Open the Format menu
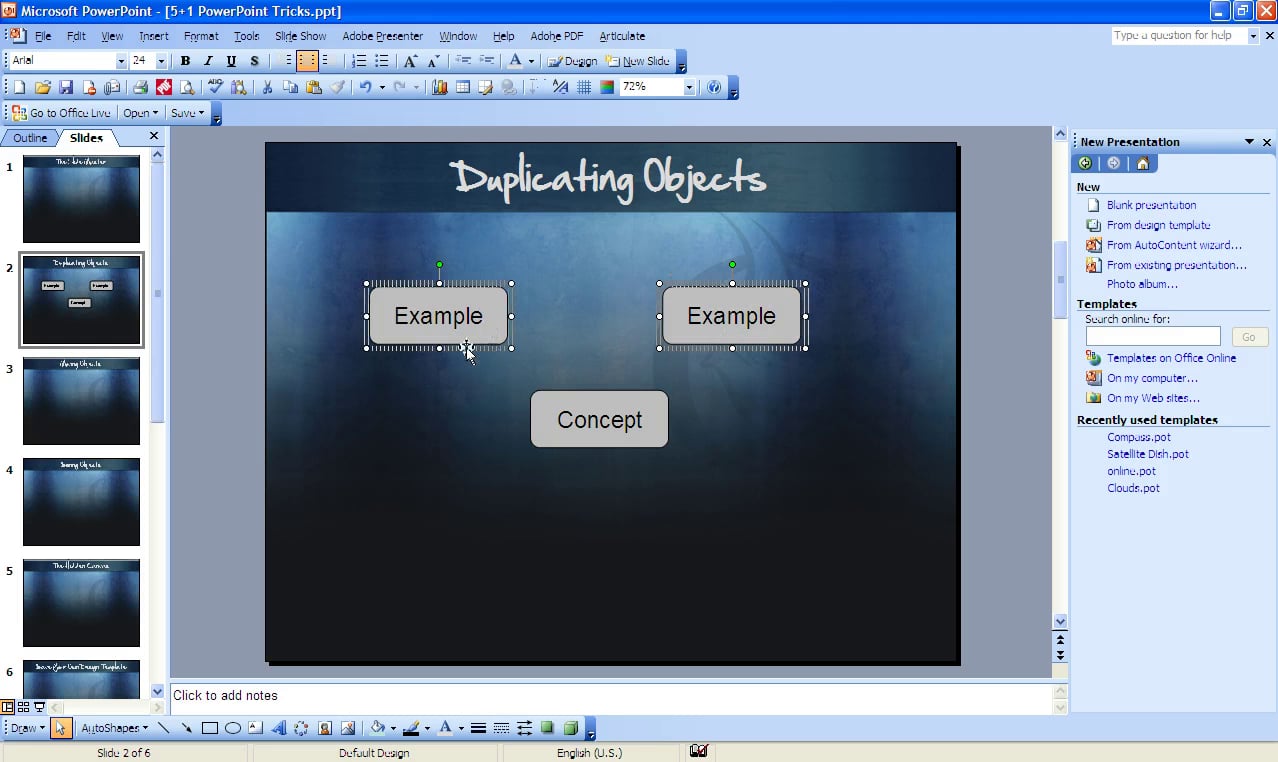 [x=201, y=36]
